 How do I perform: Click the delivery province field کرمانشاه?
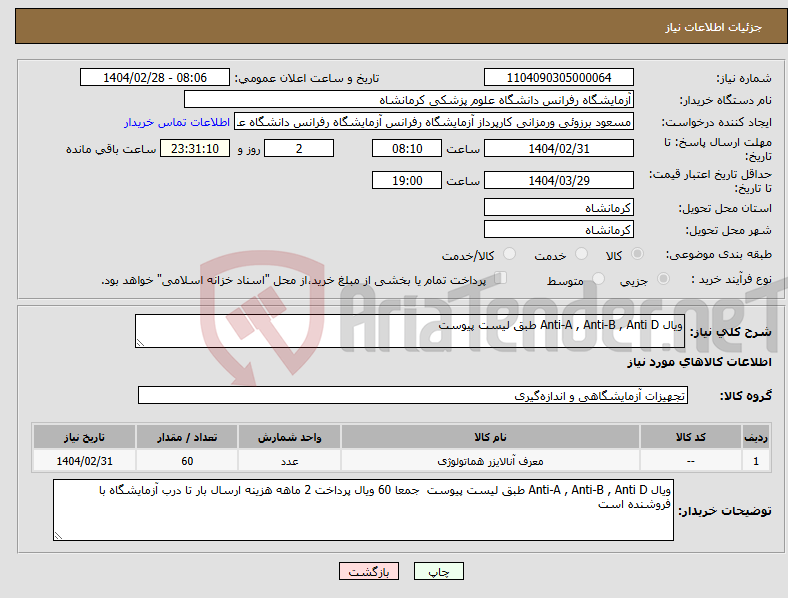pyautogui.click(x=558, y=207)
